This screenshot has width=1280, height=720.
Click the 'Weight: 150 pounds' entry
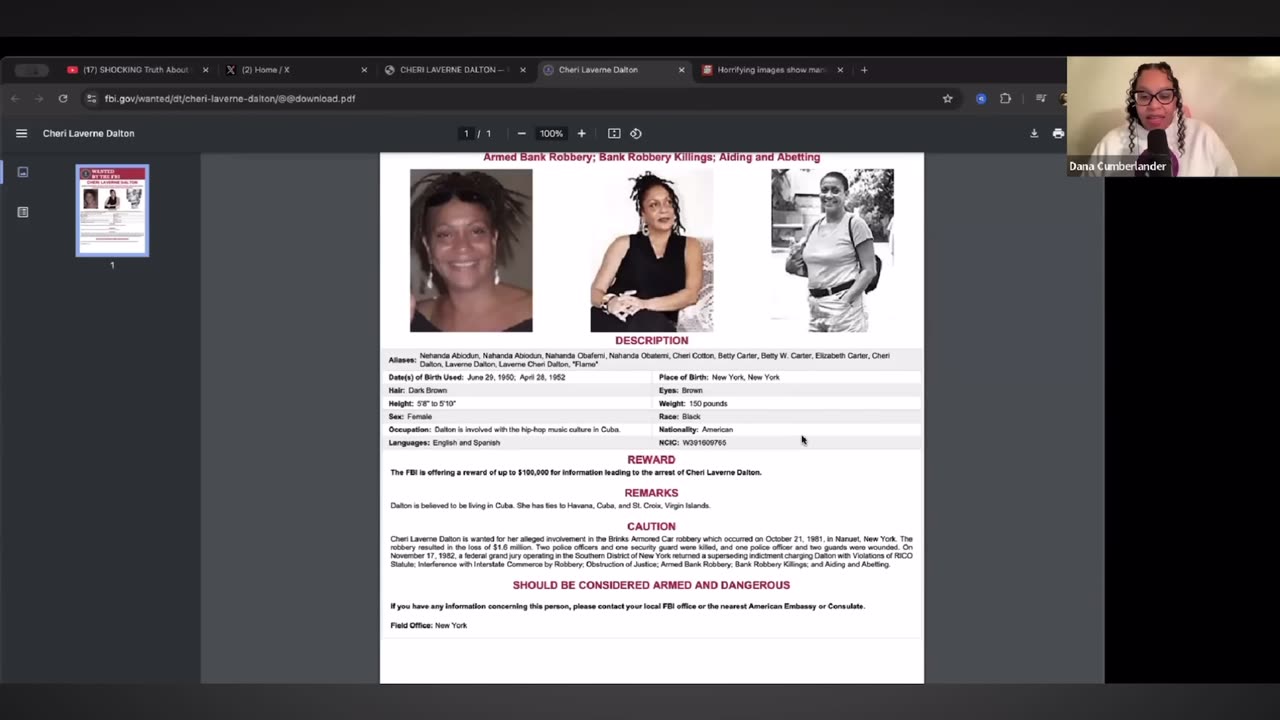click(x=693, y=403)
